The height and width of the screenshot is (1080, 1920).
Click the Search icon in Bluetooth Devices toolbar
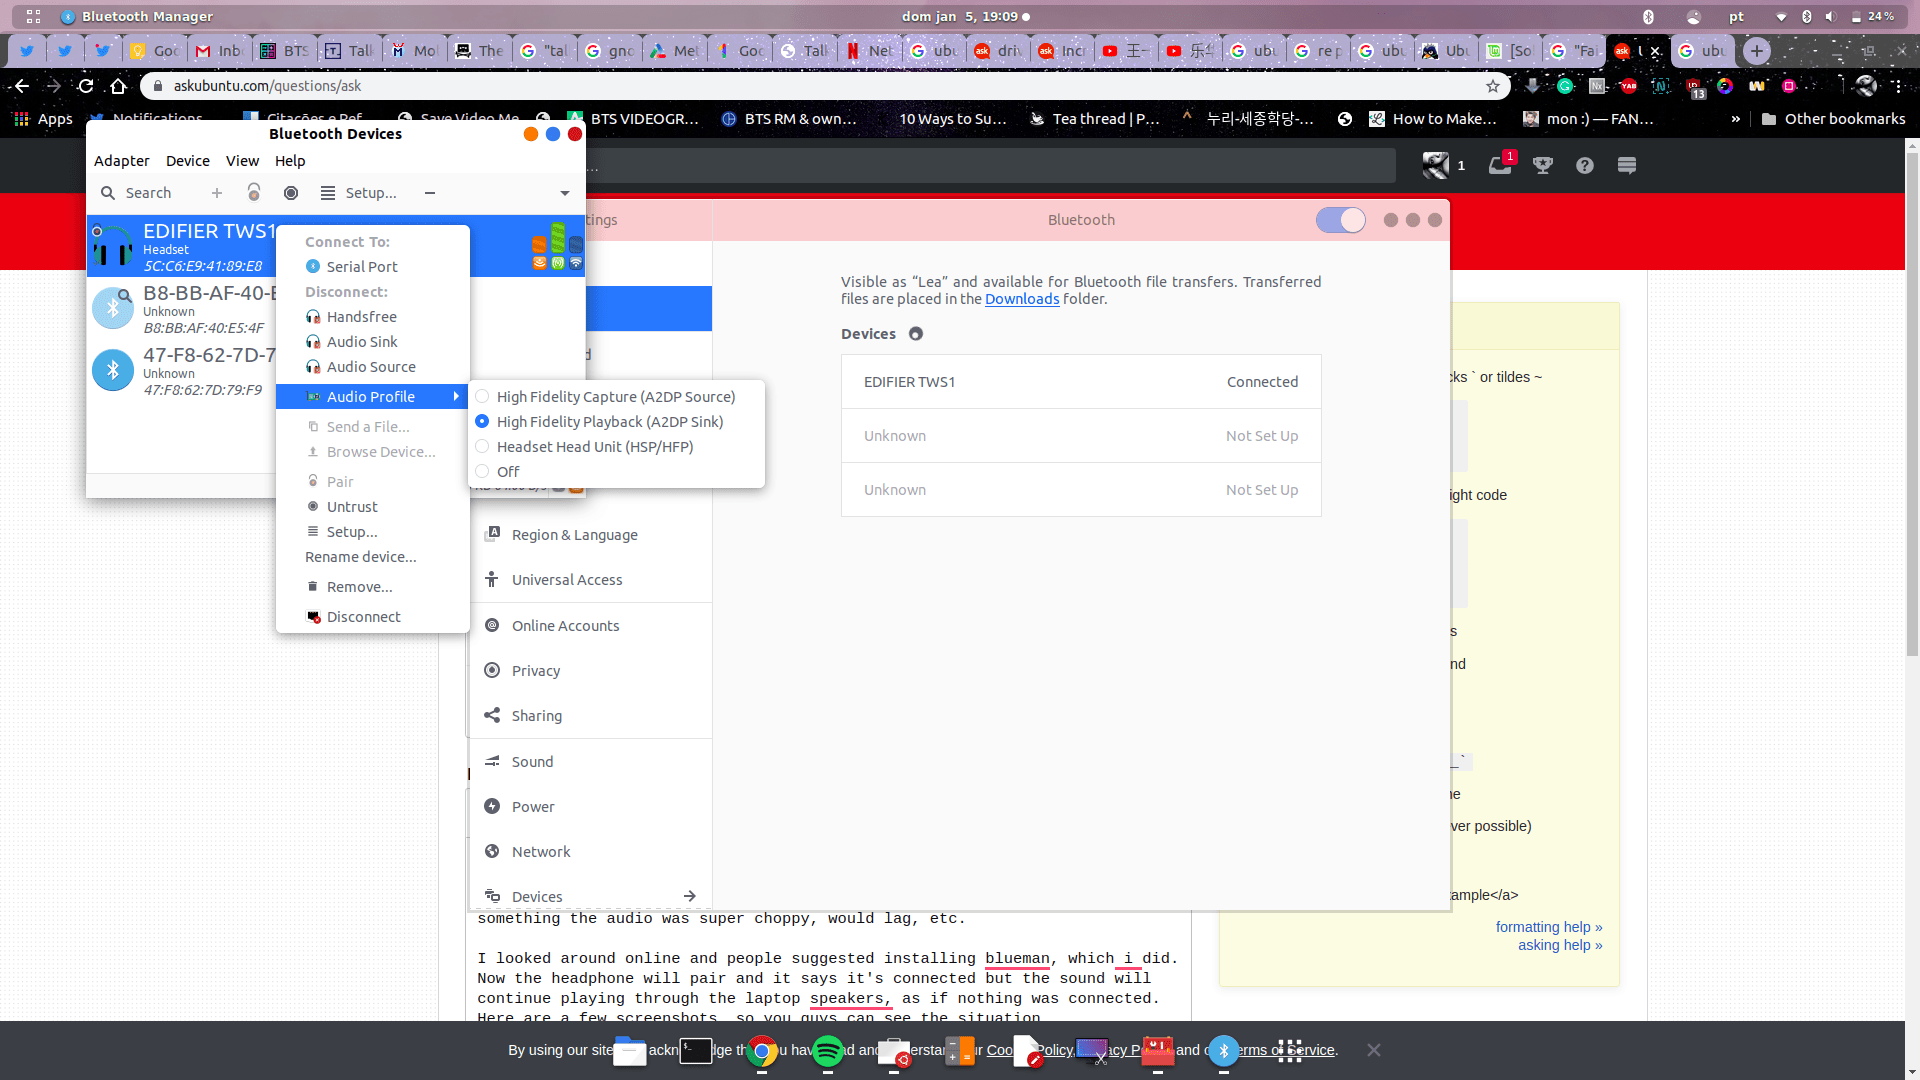pyautogui.click(x=108, y=193)
